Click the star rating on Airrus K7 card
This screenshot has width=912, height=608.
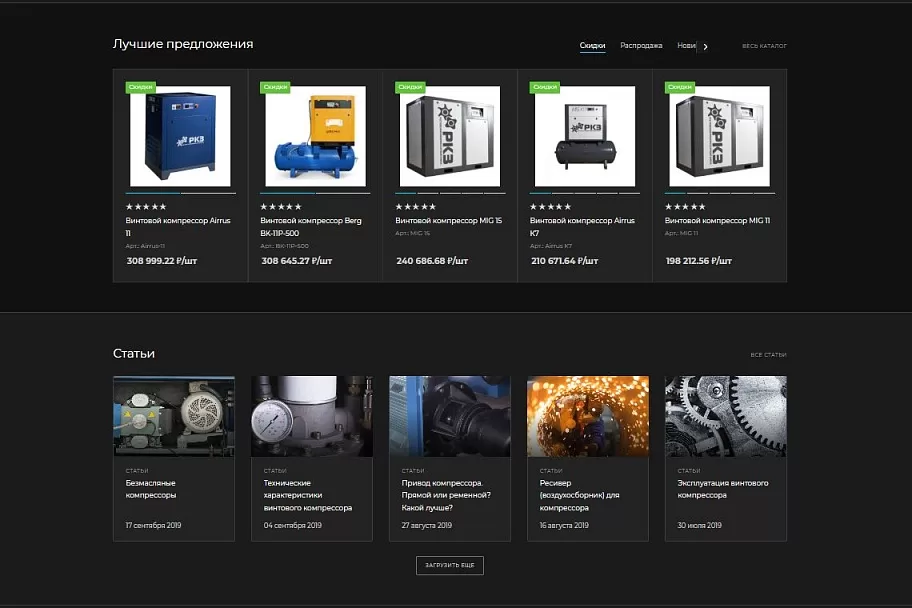point(550,207)
